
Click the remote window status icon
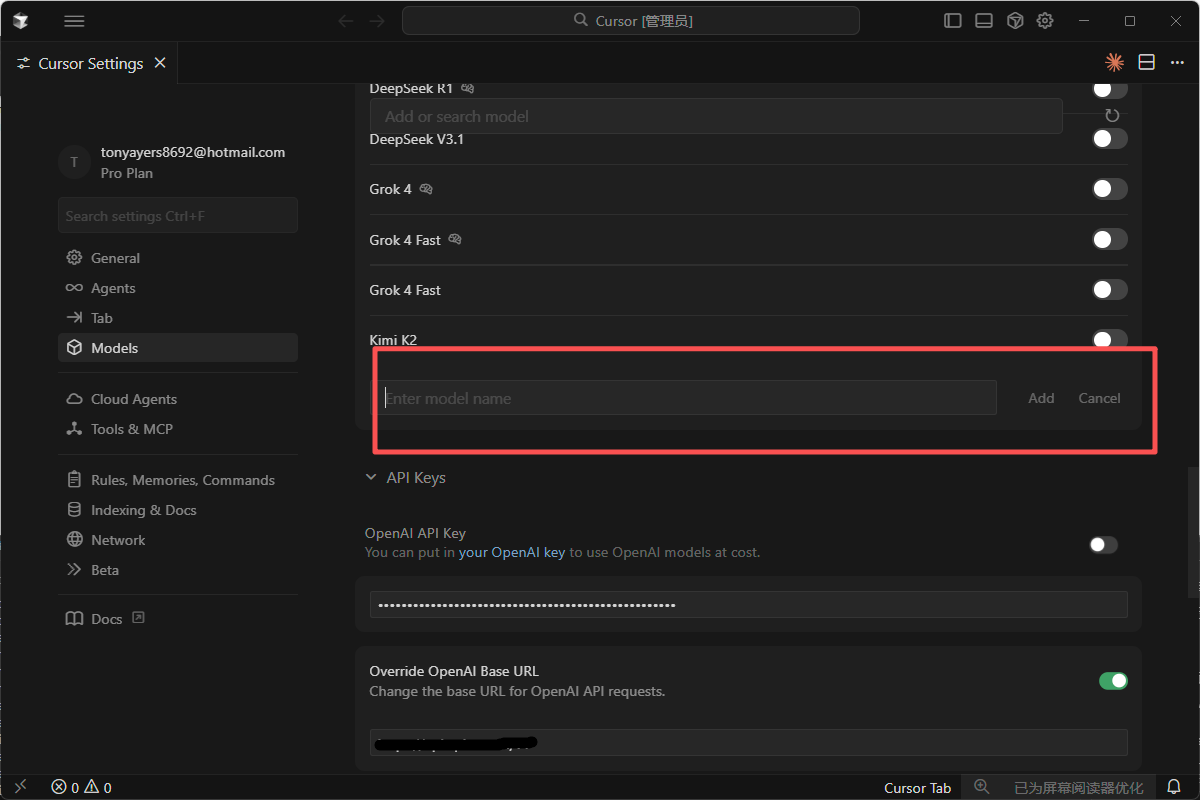20,788
